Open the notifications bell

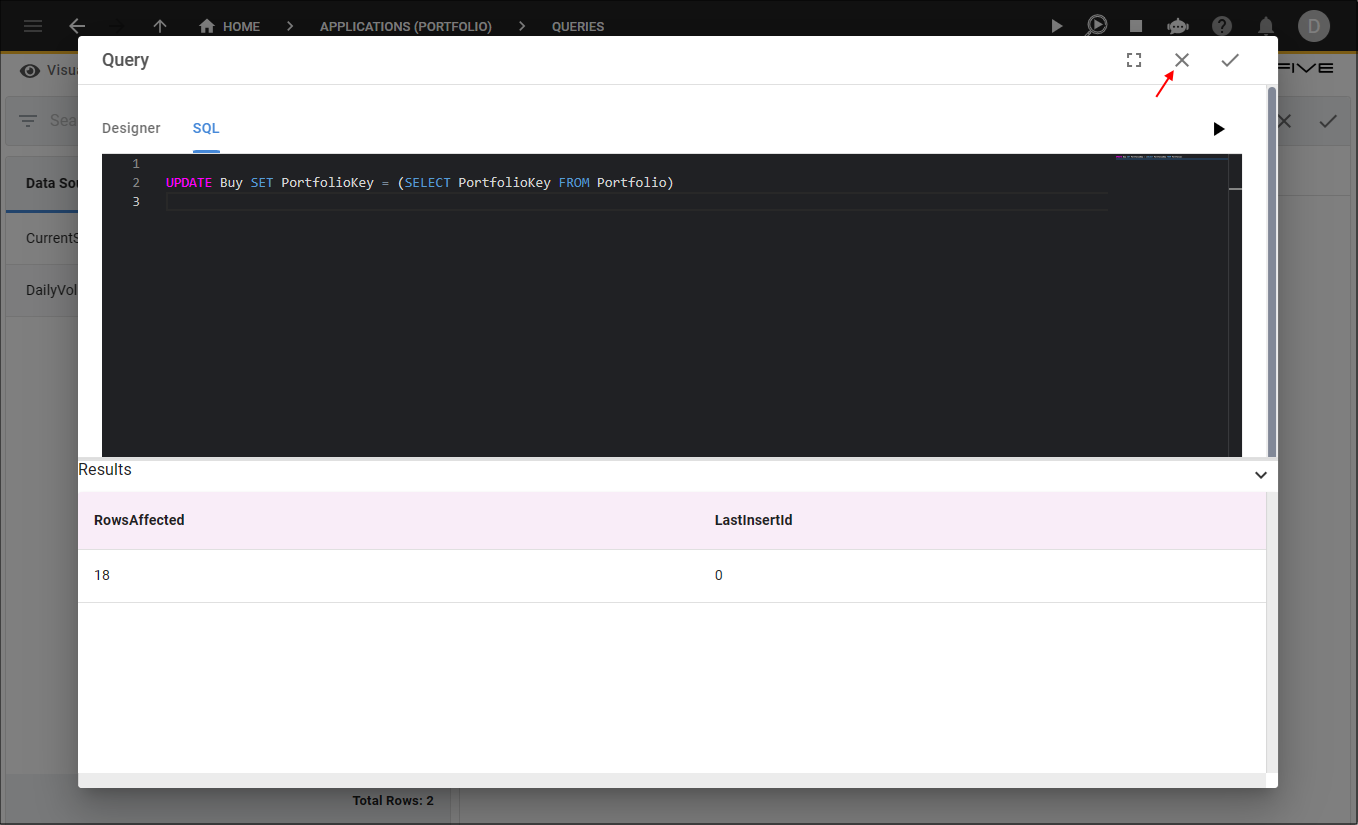[1266, 26]
